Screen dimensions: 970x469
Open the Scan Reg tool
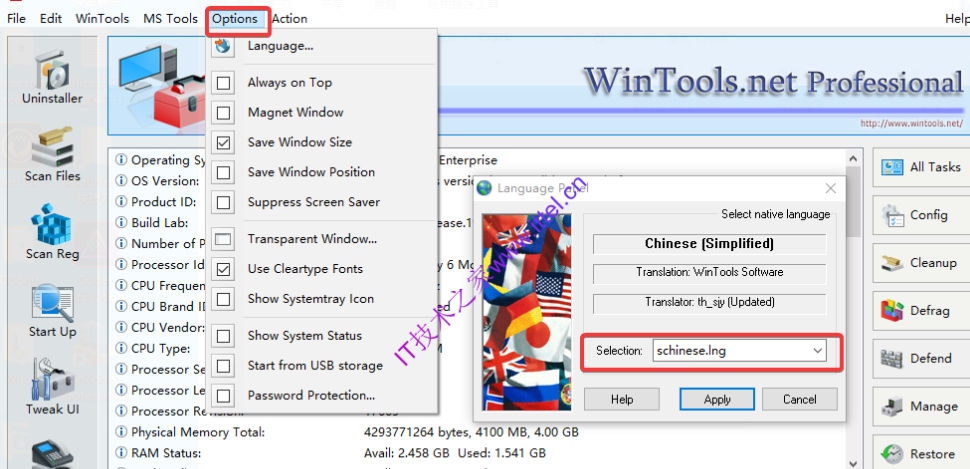click(52, 232)
